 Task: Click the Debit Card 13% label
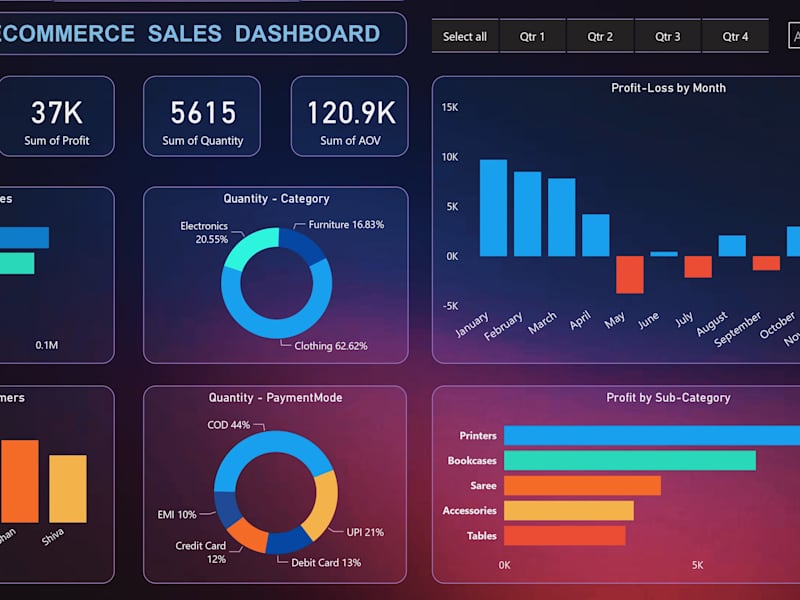(326, 563)
